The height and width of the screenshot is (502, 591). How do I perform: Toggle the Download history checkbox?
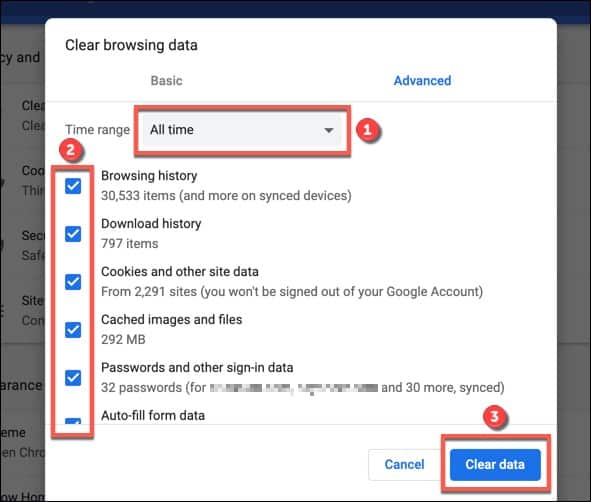[x=73, y=234]
